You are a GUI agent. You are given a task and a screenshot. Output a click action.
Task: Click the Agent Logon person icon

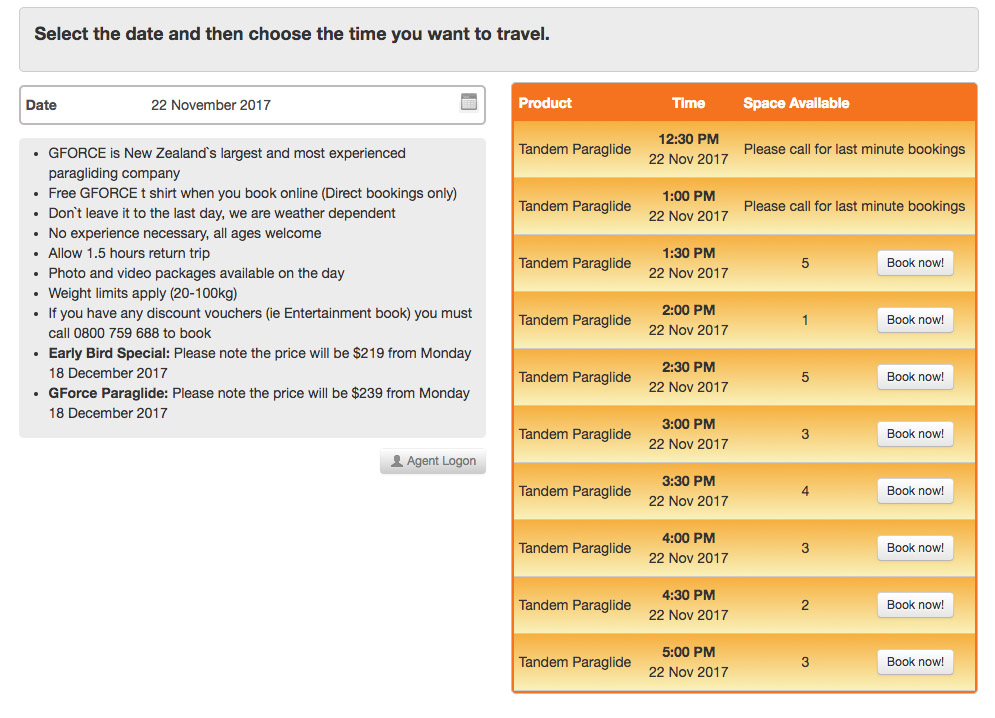397,461
